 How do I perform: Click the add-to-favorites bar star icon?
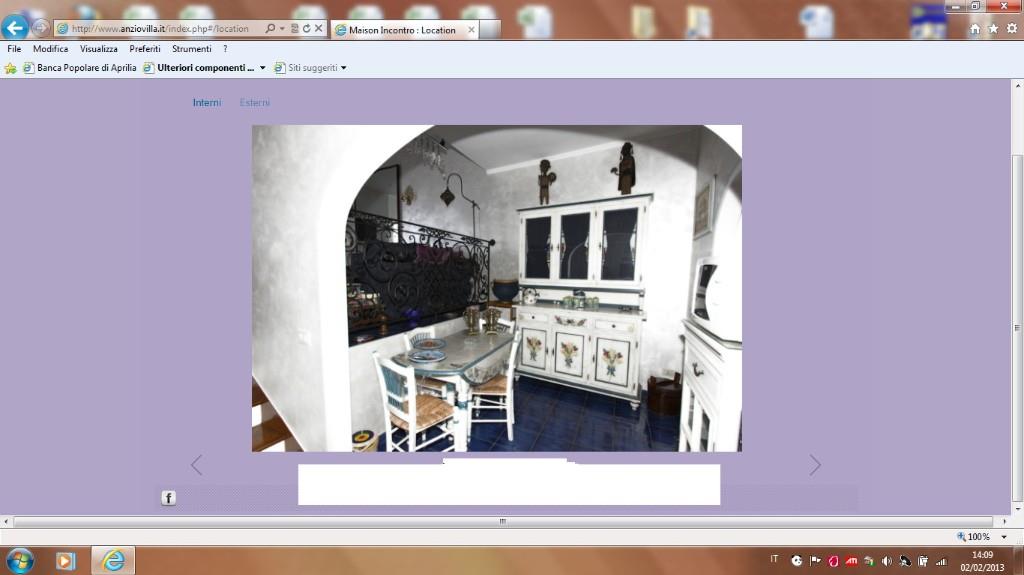tap(11, 68)
